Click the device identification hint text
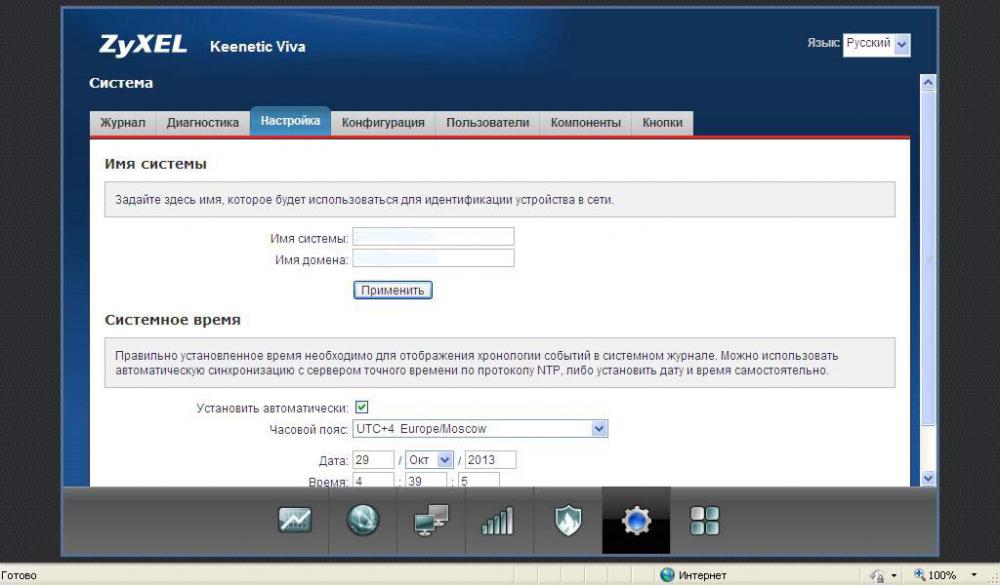The image size is (1000, 585). (x=364, y=200)
